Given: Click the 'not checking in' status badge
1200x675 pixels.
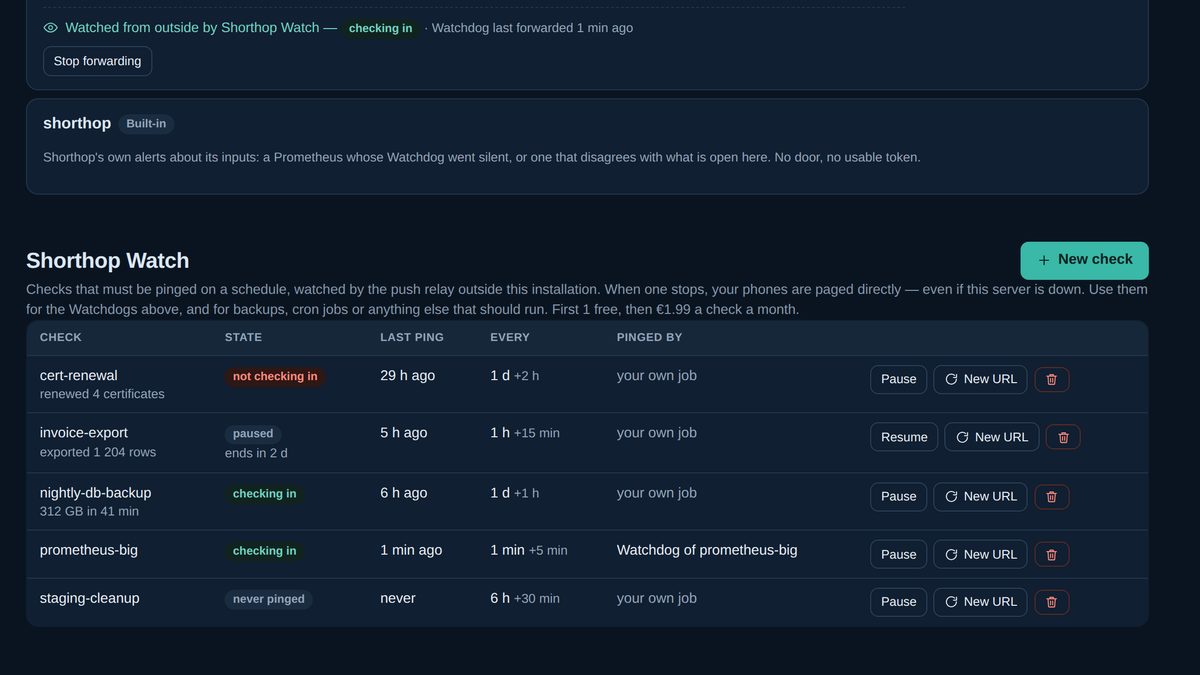Looking at the screenshot, I should tap(275, 377).
